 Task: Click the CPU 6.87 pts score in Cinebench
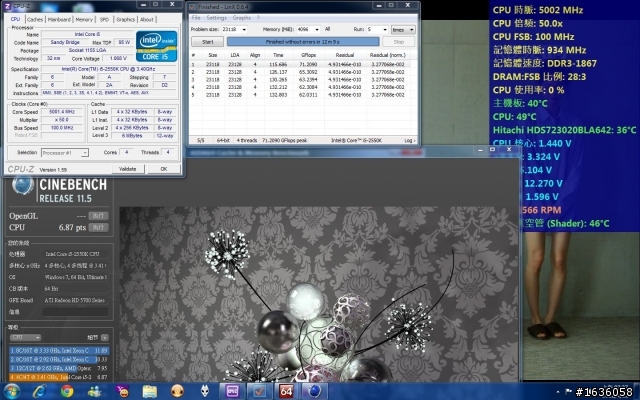click(72, 227)
